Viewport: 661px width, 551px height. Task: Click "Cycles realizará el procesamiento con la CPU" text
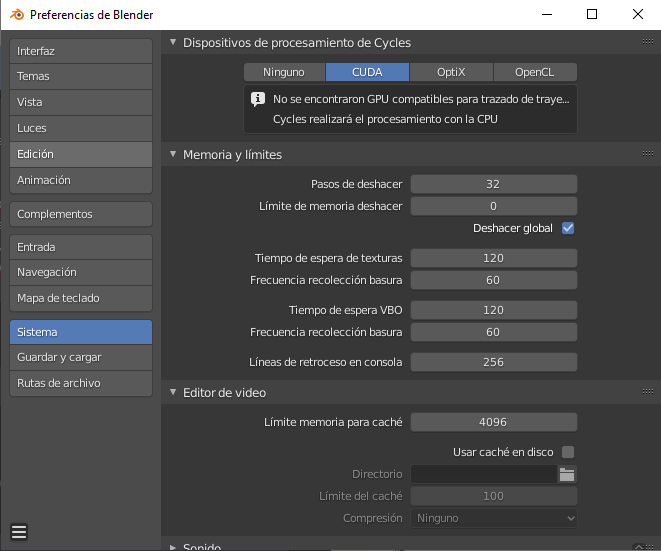(385, 119)
